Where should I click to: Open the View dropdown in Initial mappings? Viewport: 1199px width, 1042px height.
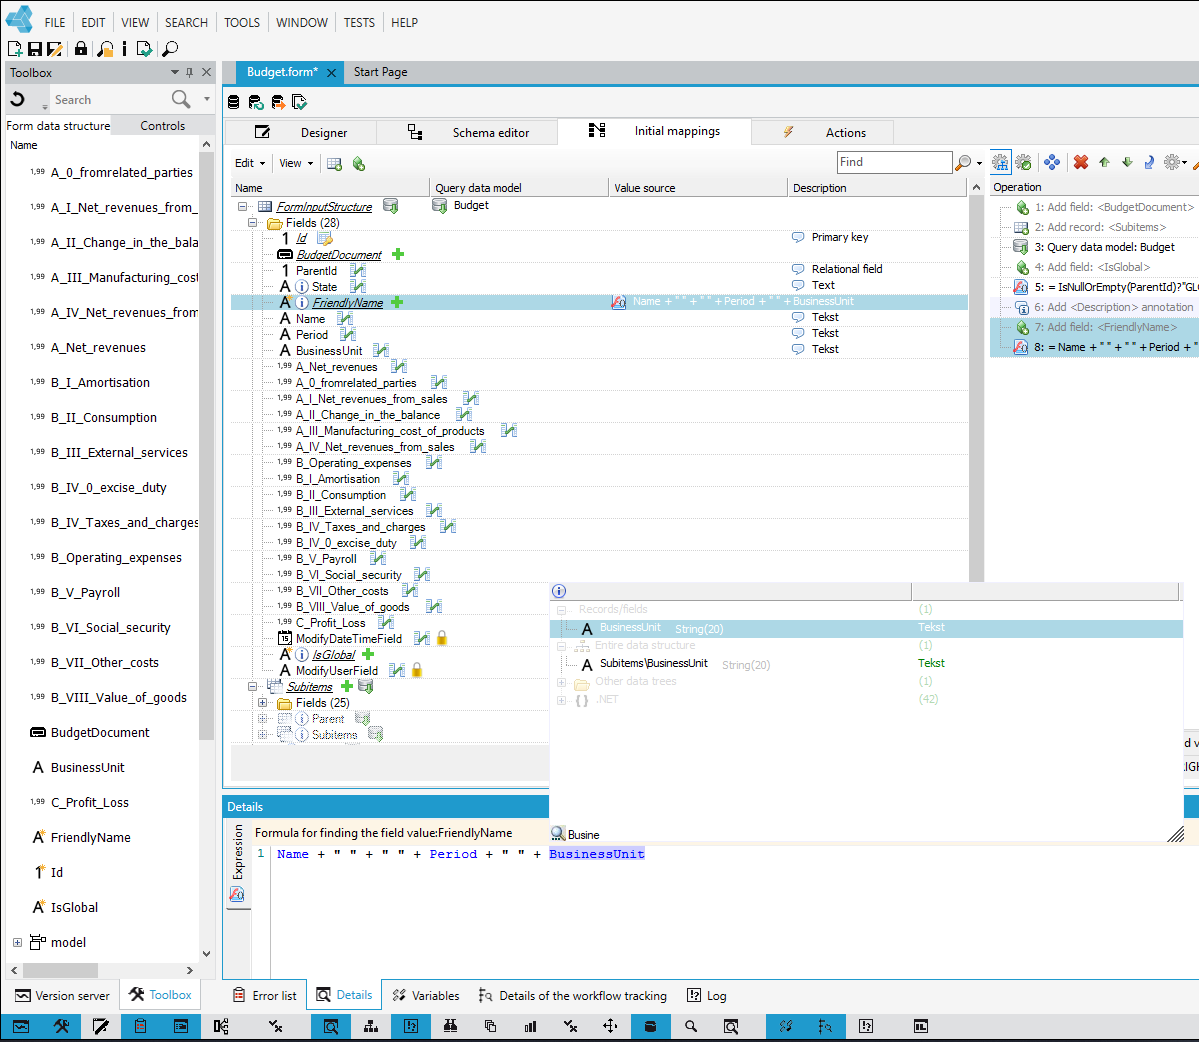point(296,163)
